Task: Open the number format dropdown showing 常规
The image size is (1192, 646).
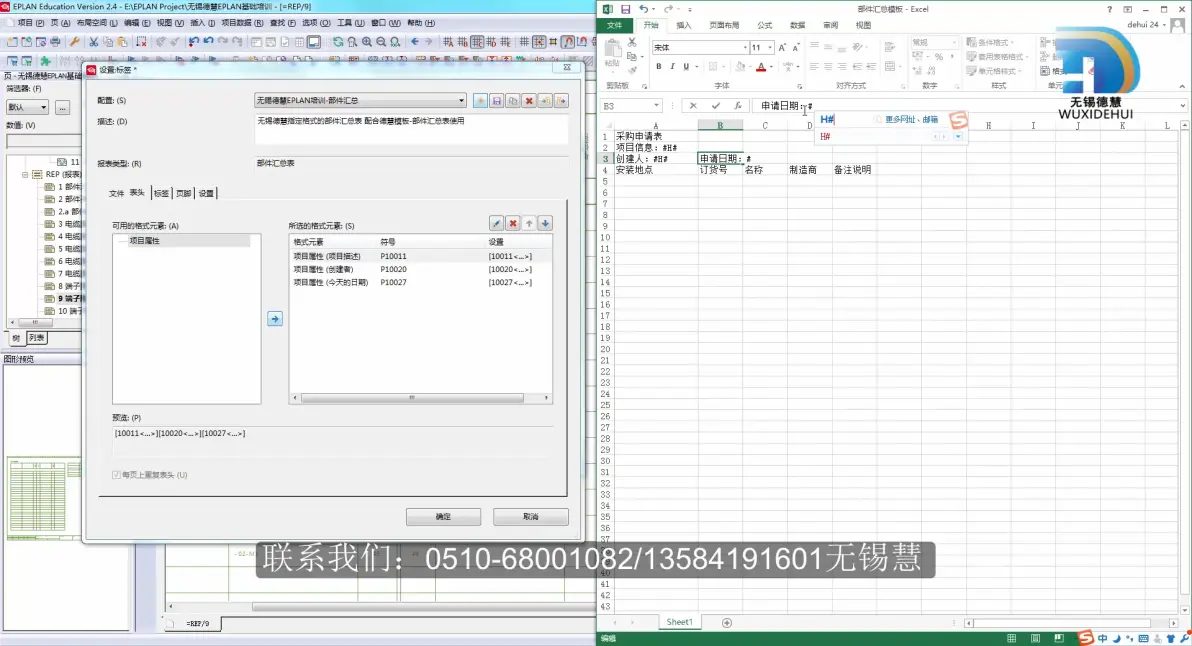Action: tap(953, 43)
